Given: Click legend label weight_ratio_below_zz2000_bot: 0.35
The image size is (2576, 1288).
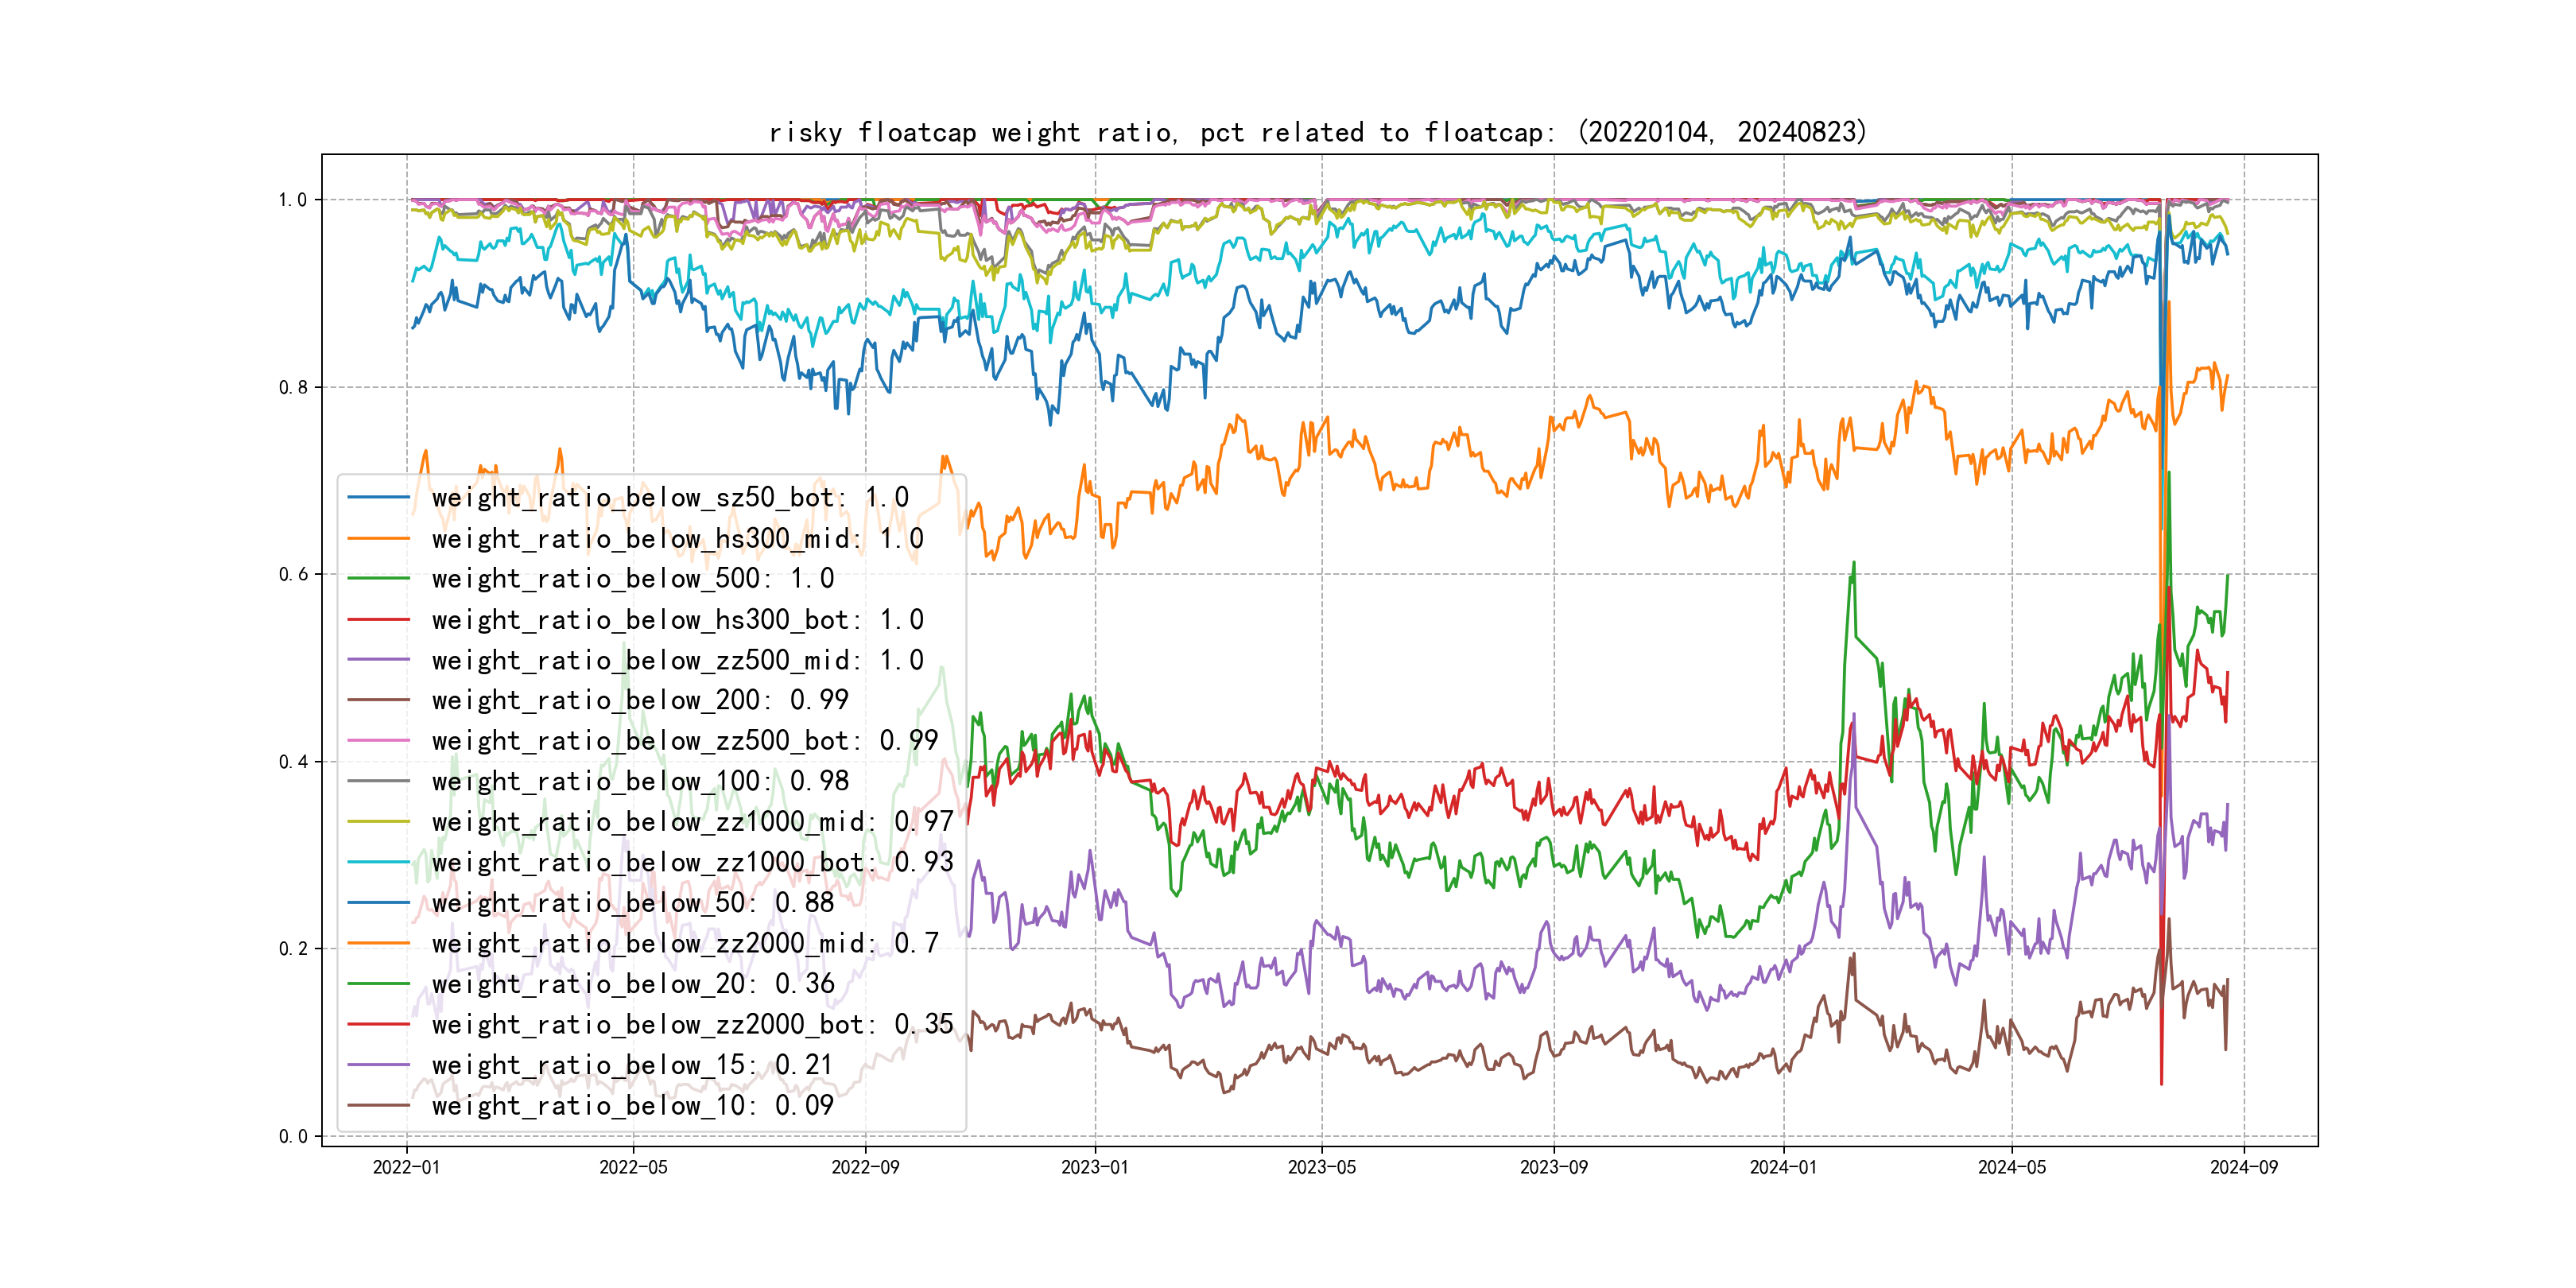Looking at the screenshot, I should point(692,1024).
